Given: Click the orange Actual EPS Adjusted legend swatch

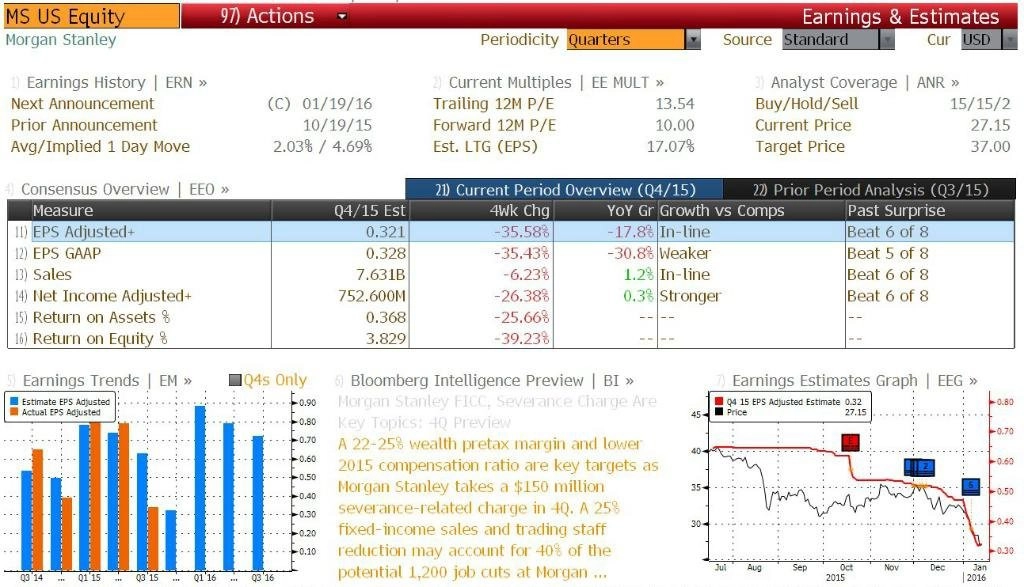Looking at the screenshot, I should [14, 413].
